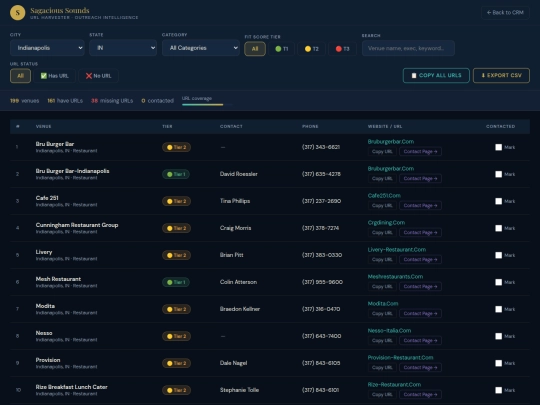Viewport: 540px width, 405px height.
Task: Filter by T3 red tier
Action: click(342, 49)
